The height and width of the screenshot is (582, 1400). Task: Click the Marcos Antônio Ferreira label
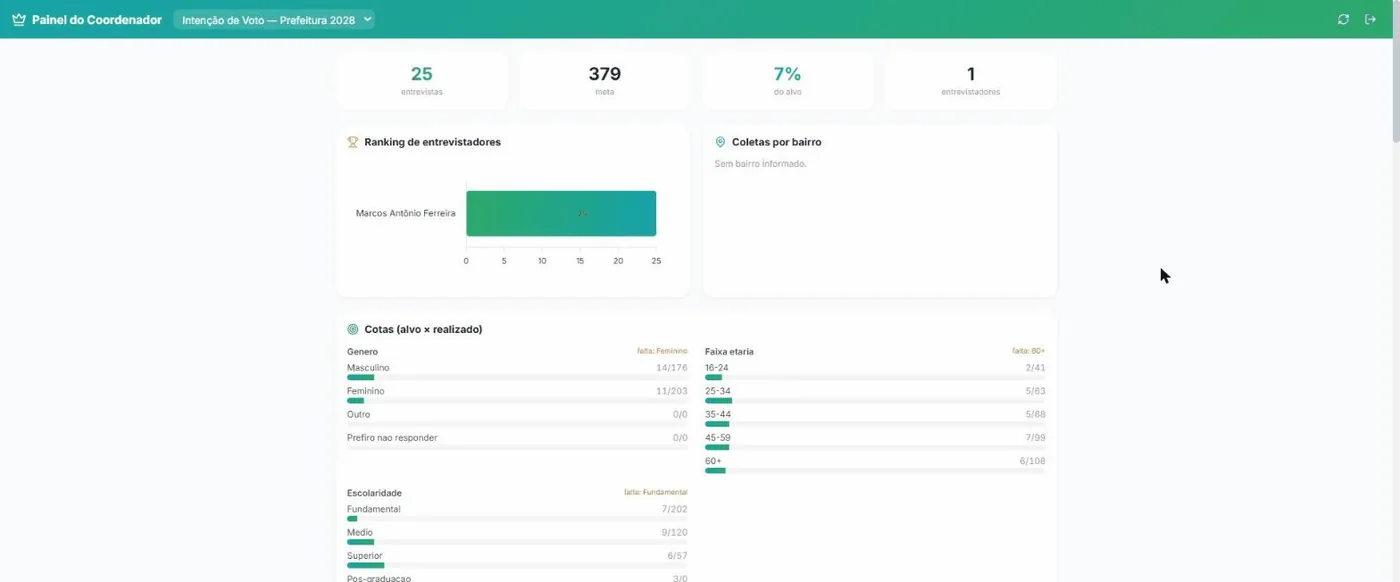pyautogui.click(x=406, y=213)
